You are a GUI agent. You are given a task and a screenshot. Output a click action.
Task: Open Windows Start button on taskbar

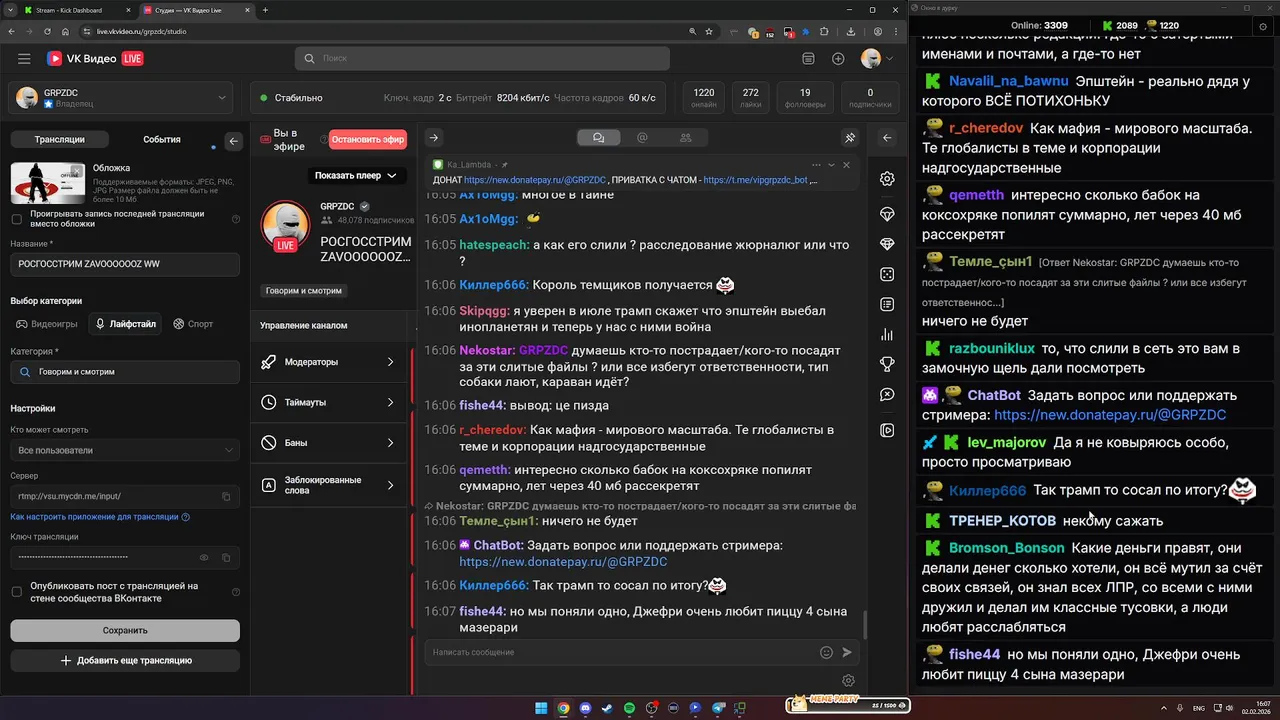click(541, 708)
